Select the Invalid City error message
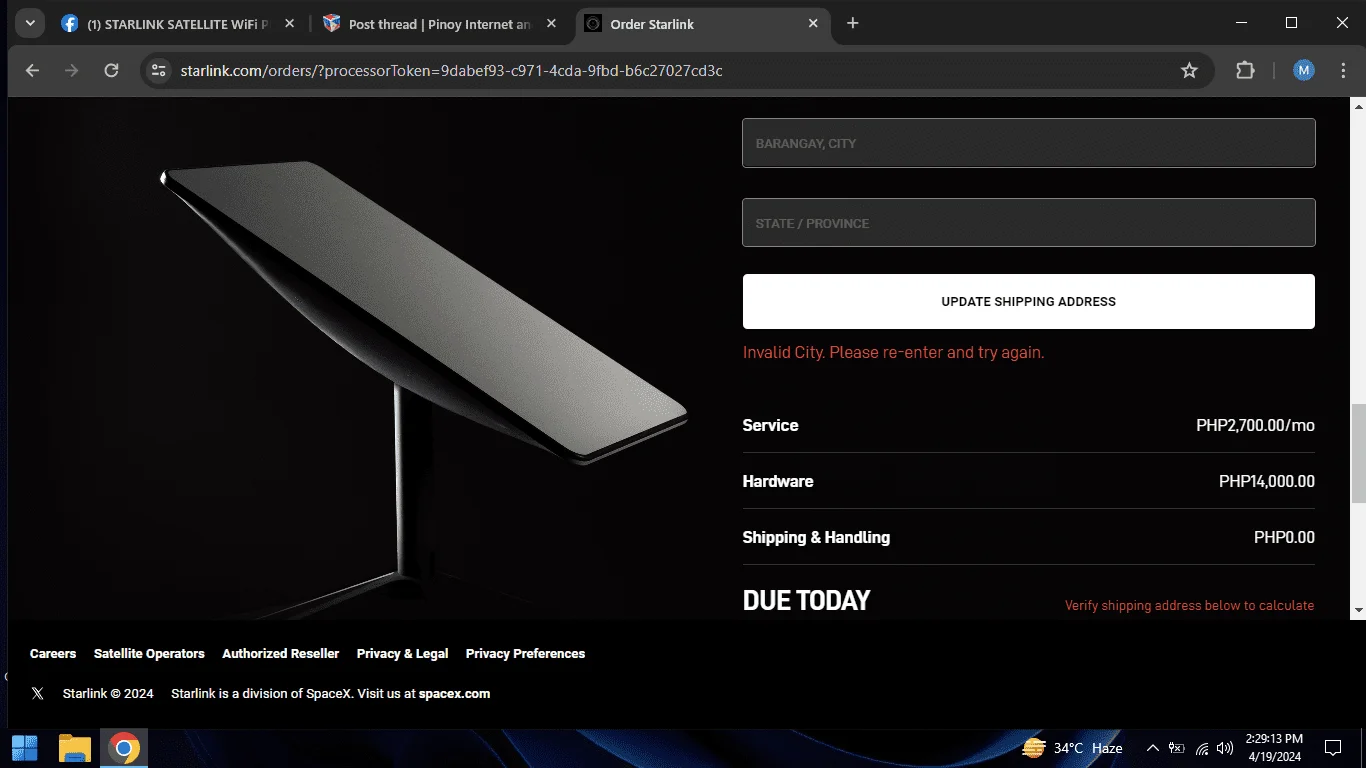 coord(893,352)
